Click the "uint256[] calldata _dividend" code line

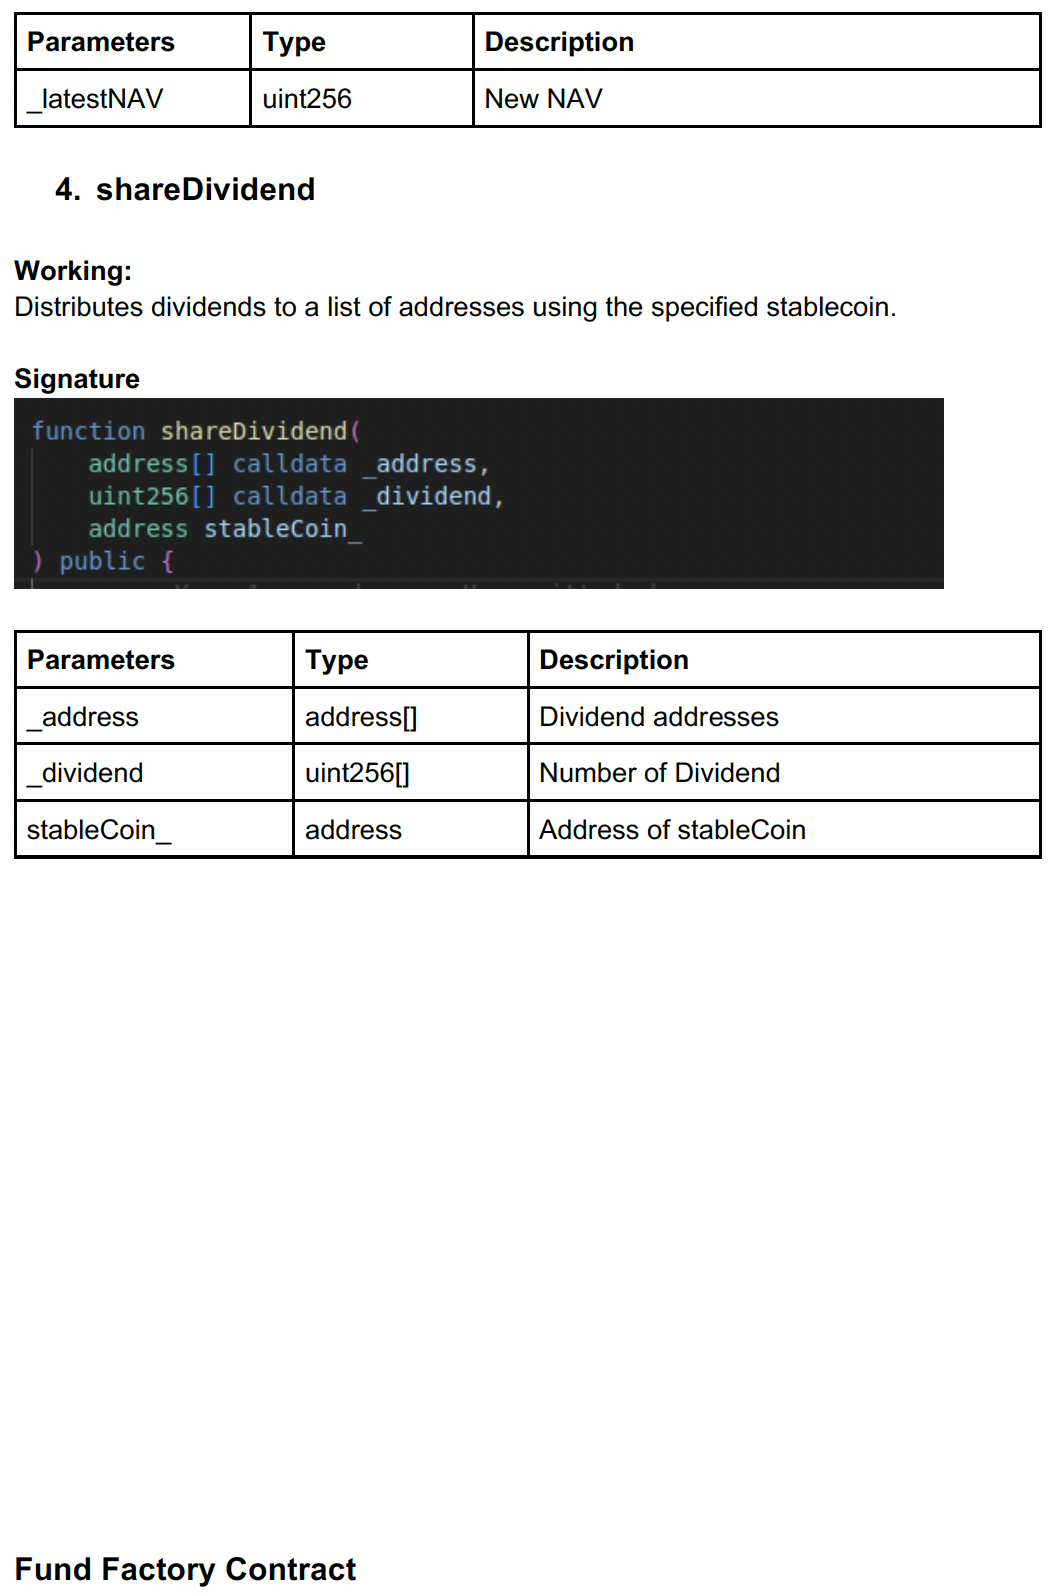[295, 496]
